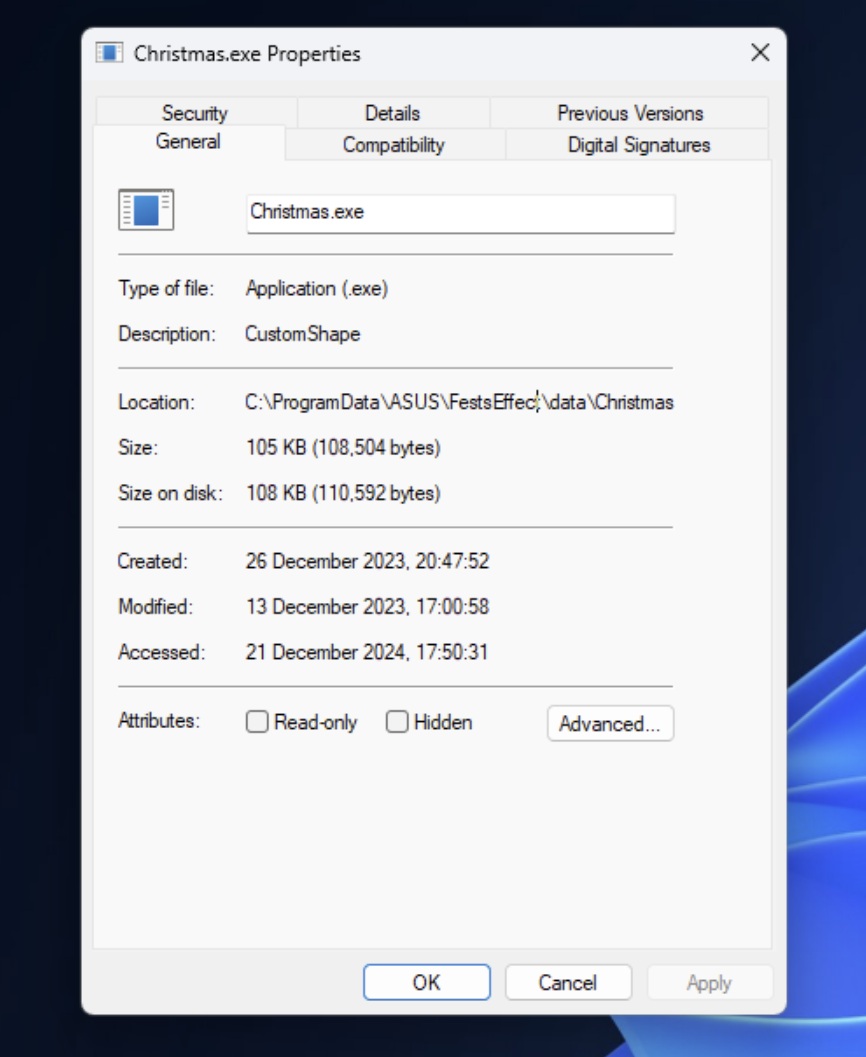Click the Cancel button
Image resolution: width=866 pixels, height=1057 pixels.
(x=568, y=982)
